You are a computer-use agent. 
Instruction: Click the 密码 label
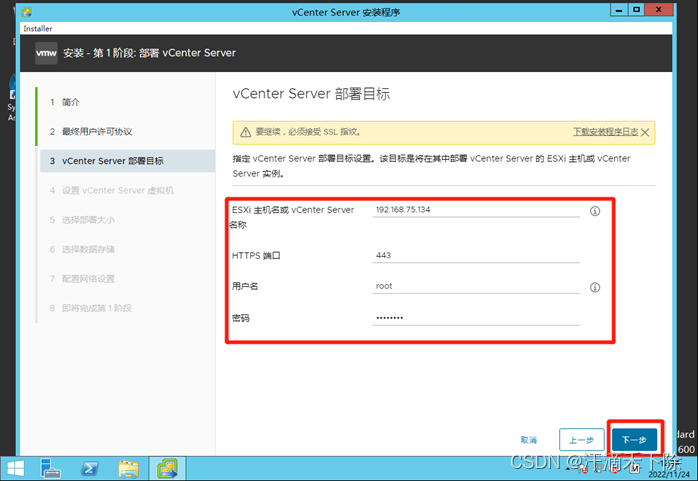click(241, 318)
